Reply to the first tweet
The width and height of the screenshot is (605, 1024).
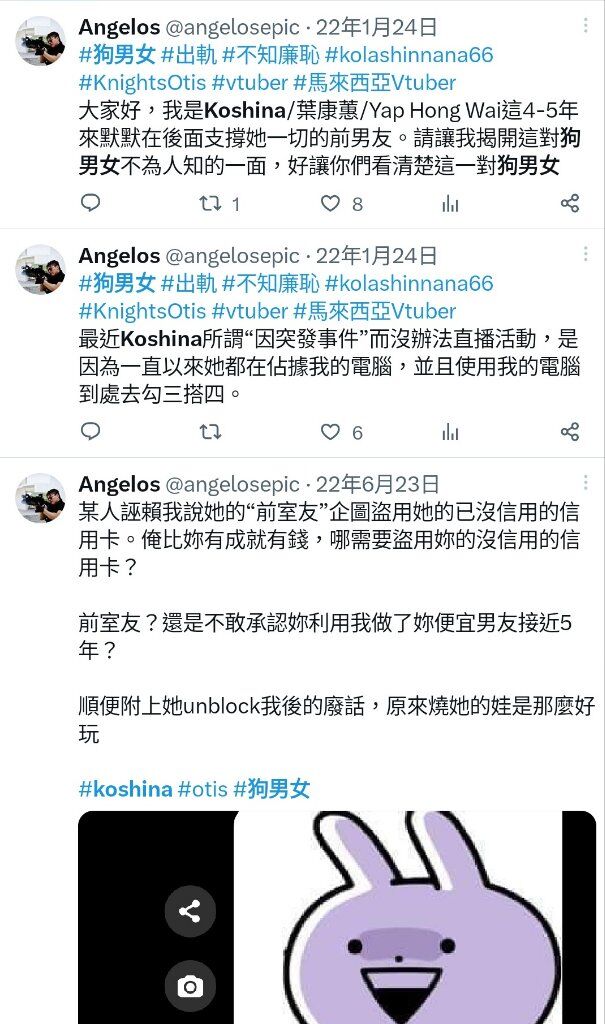90,203
